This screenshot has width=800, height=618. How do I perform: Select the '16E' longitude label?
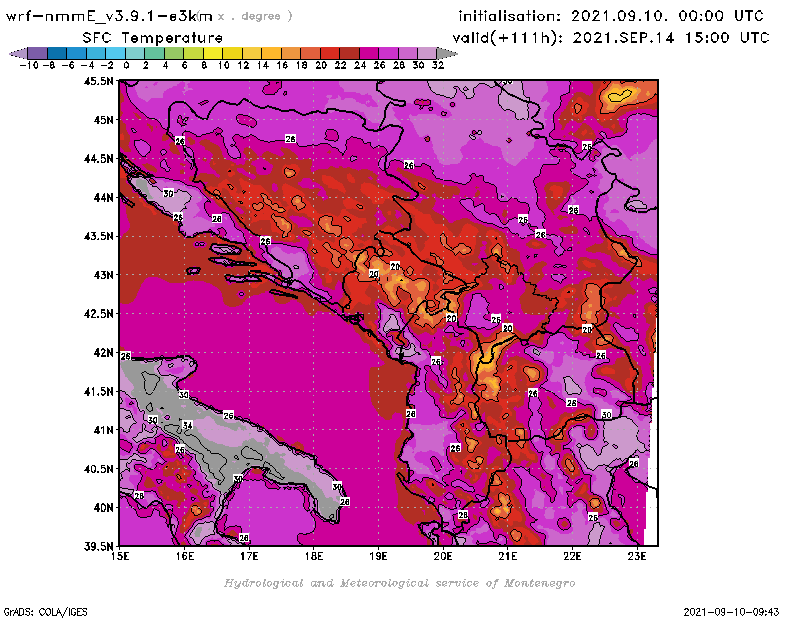click(185, 556)
